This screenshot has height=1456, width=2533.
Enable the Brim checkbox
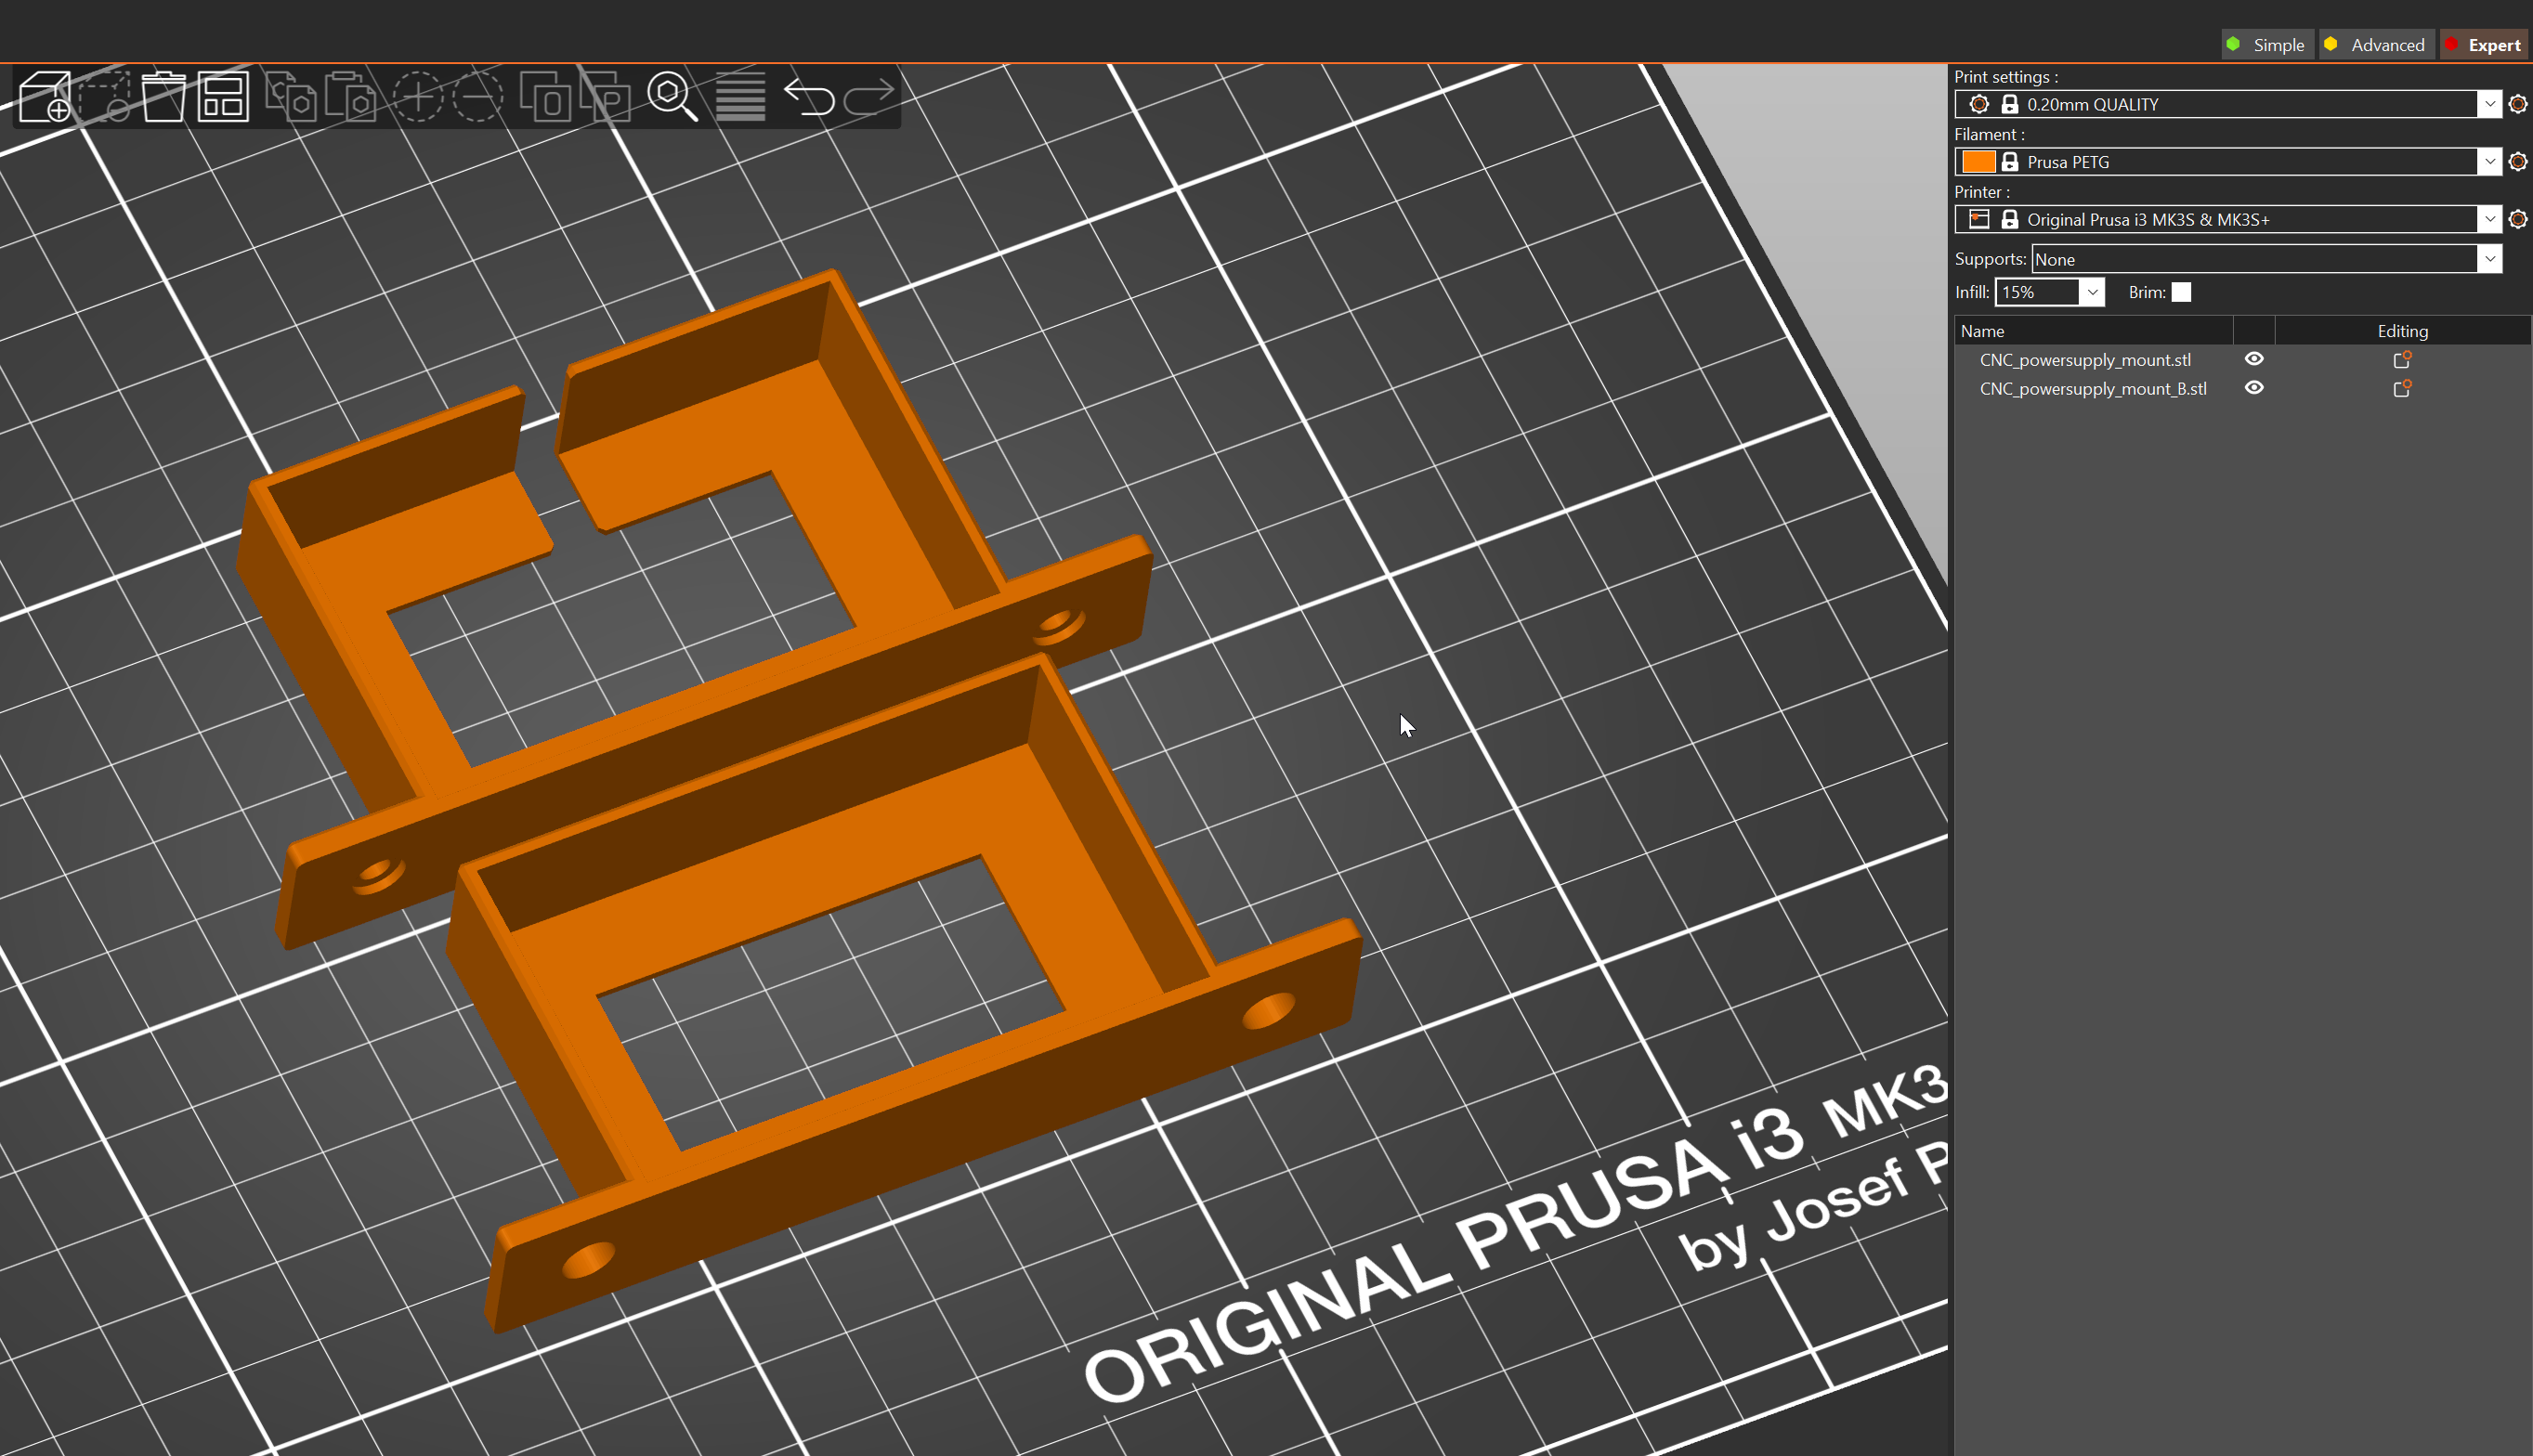coord(2182,292)
